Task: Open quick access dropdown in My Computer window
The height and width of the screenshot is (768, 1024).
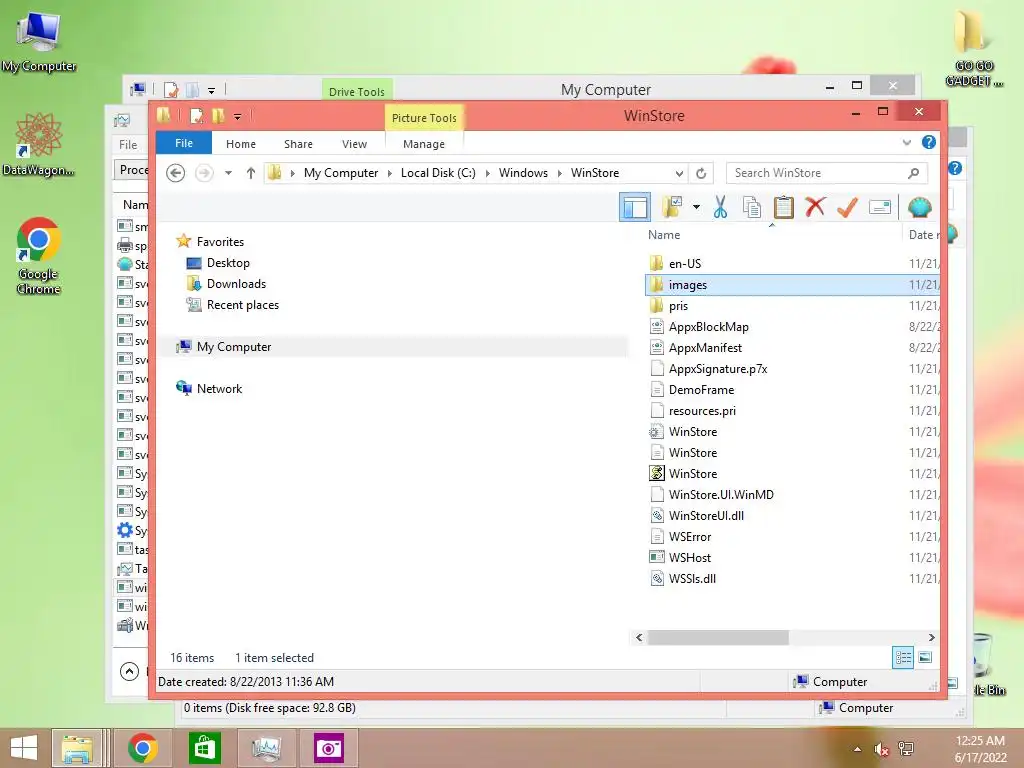Action: (x=212, y=91)
